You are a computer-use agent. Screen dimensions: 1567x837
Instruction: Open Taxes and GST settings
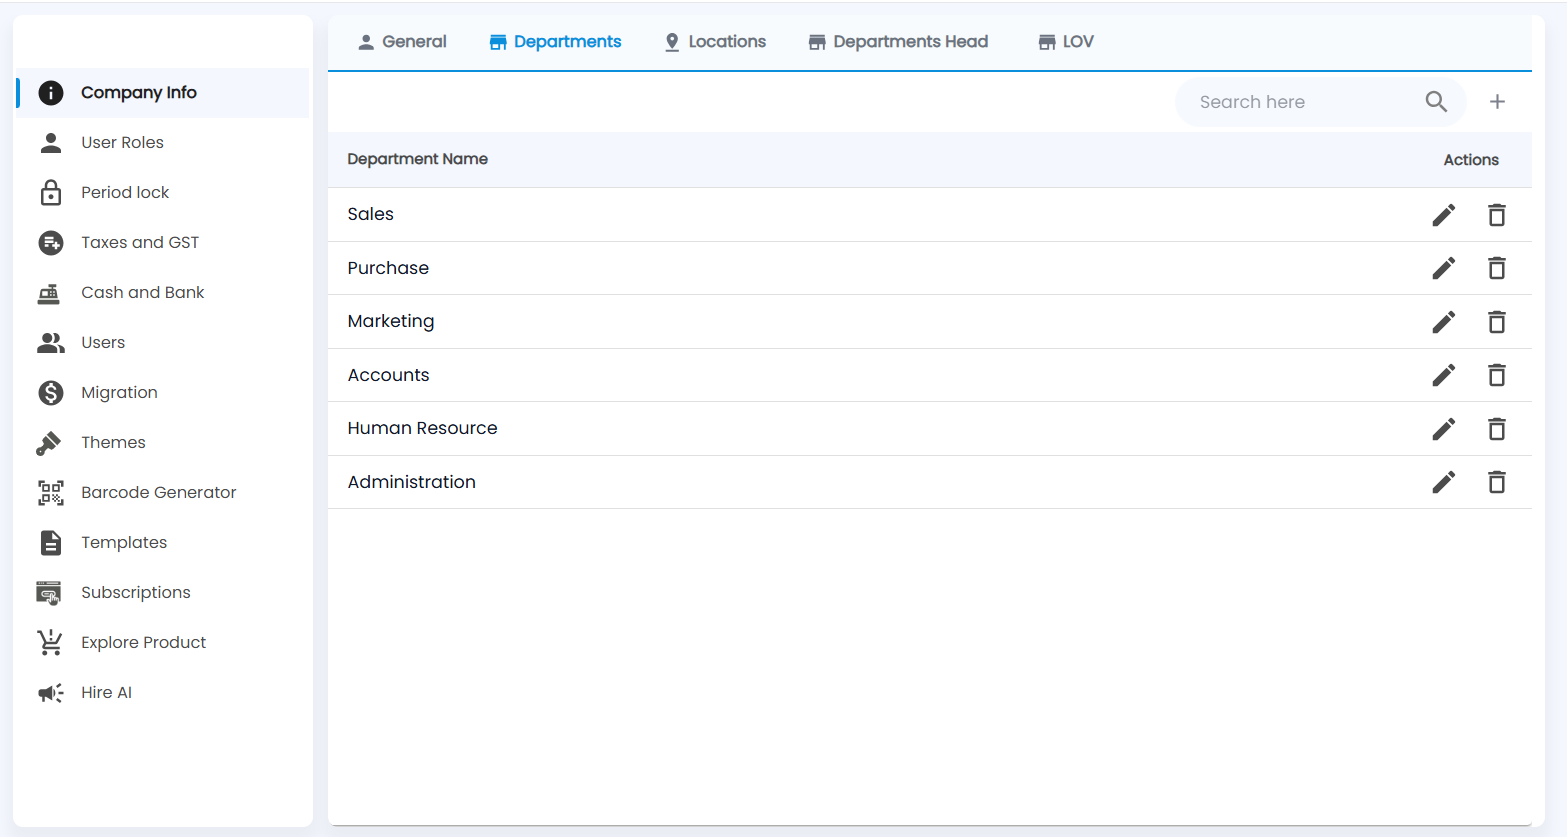(162, 243)
